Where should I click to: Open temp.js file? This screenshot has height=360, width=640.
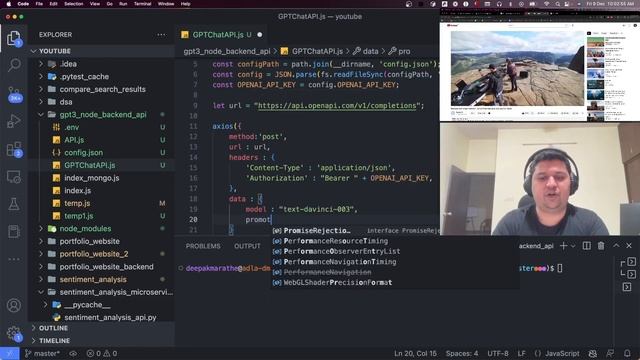point(77,203)
